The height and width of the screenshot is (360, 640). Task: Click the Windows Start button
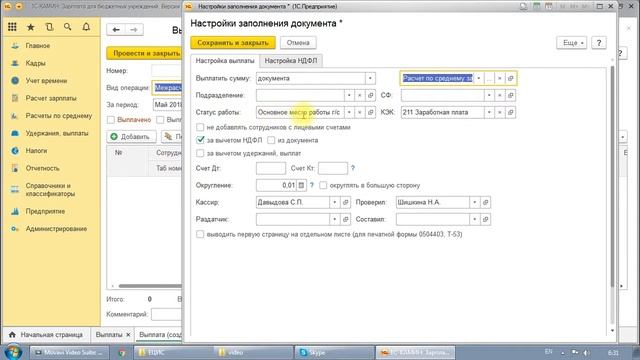[13, 352]
